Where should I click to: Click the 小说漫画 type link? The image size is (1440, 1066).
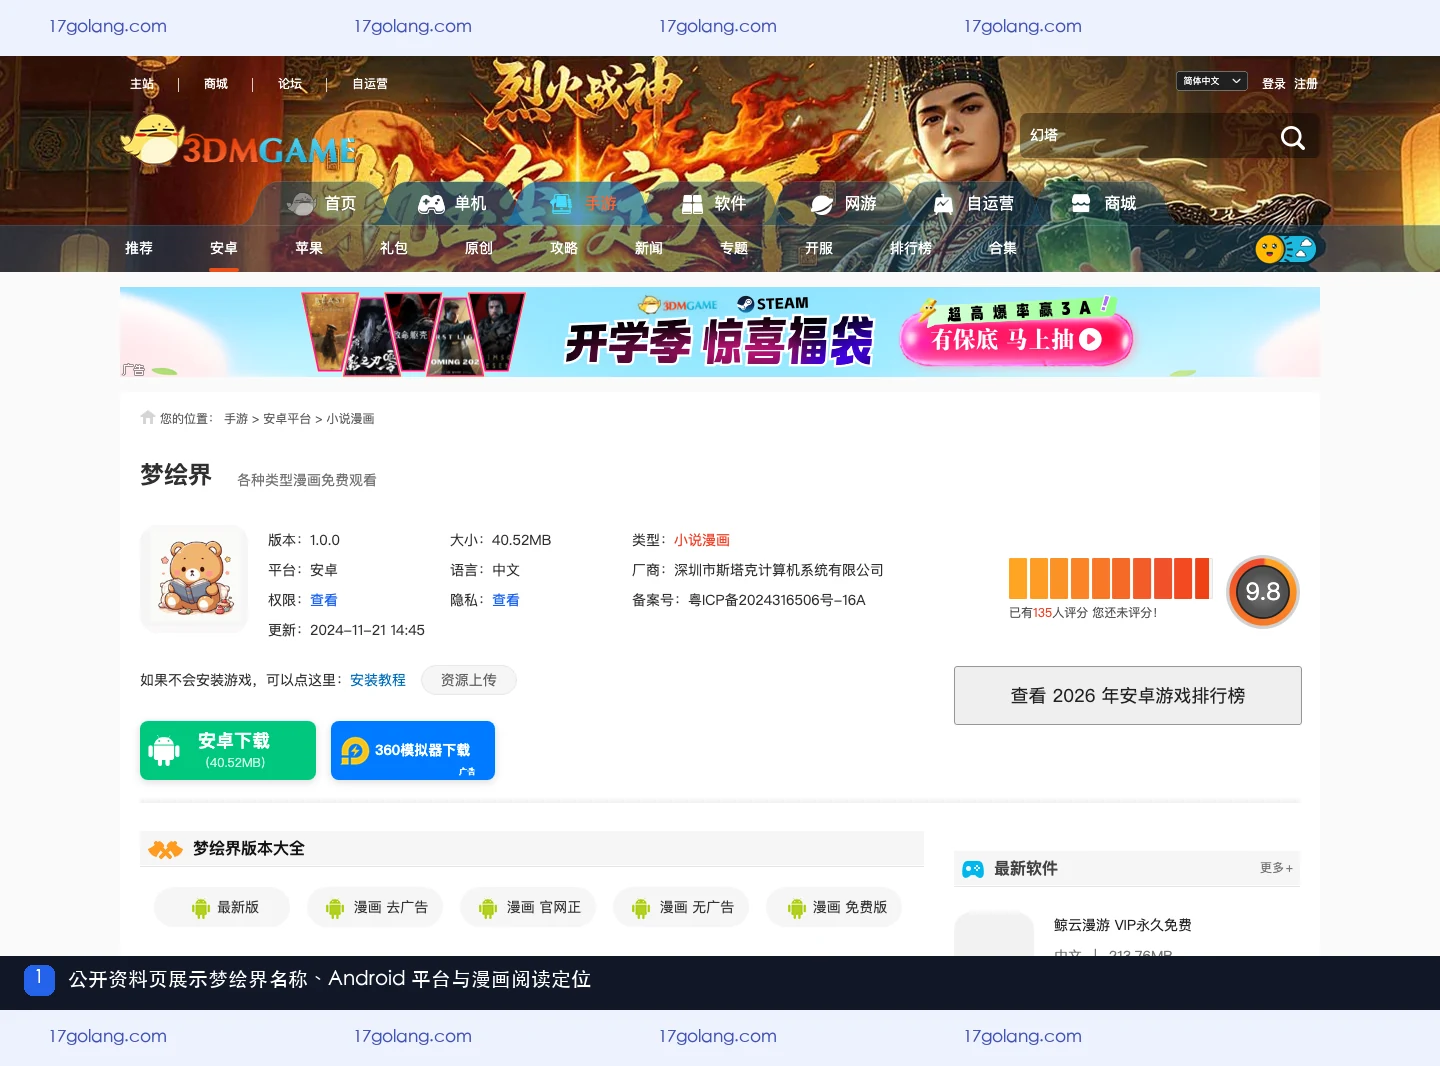[x=702, y=540]
